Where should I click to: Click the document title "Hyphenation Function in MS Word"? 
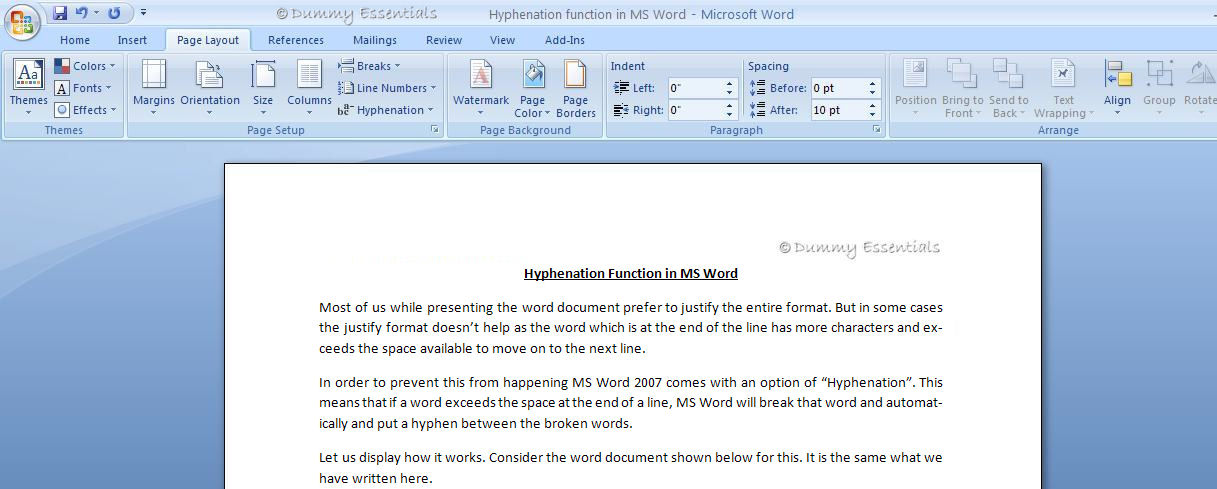631,273
